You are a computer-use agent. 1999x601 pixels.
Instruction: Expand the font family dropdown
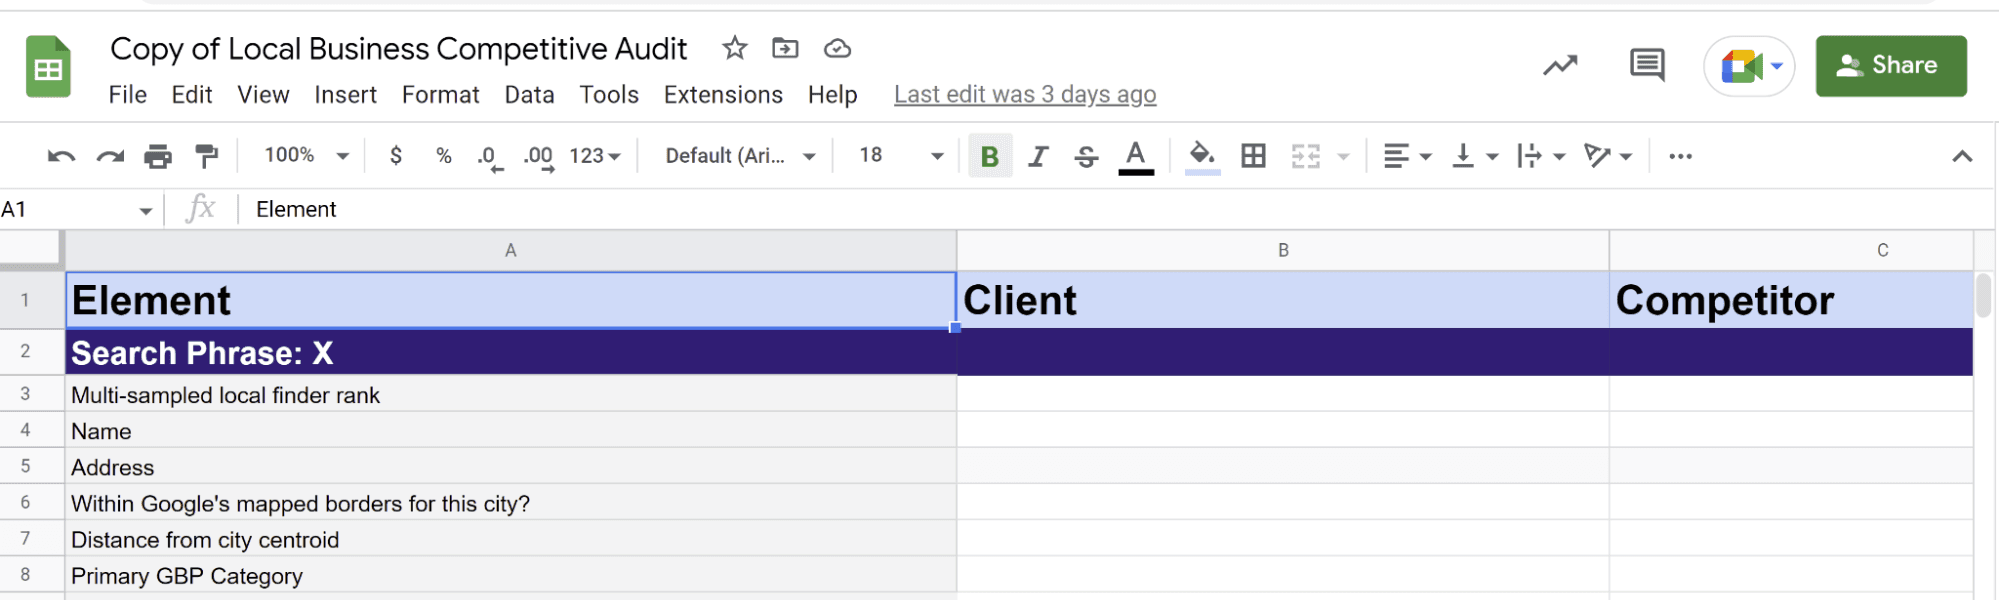click(740, 156)
